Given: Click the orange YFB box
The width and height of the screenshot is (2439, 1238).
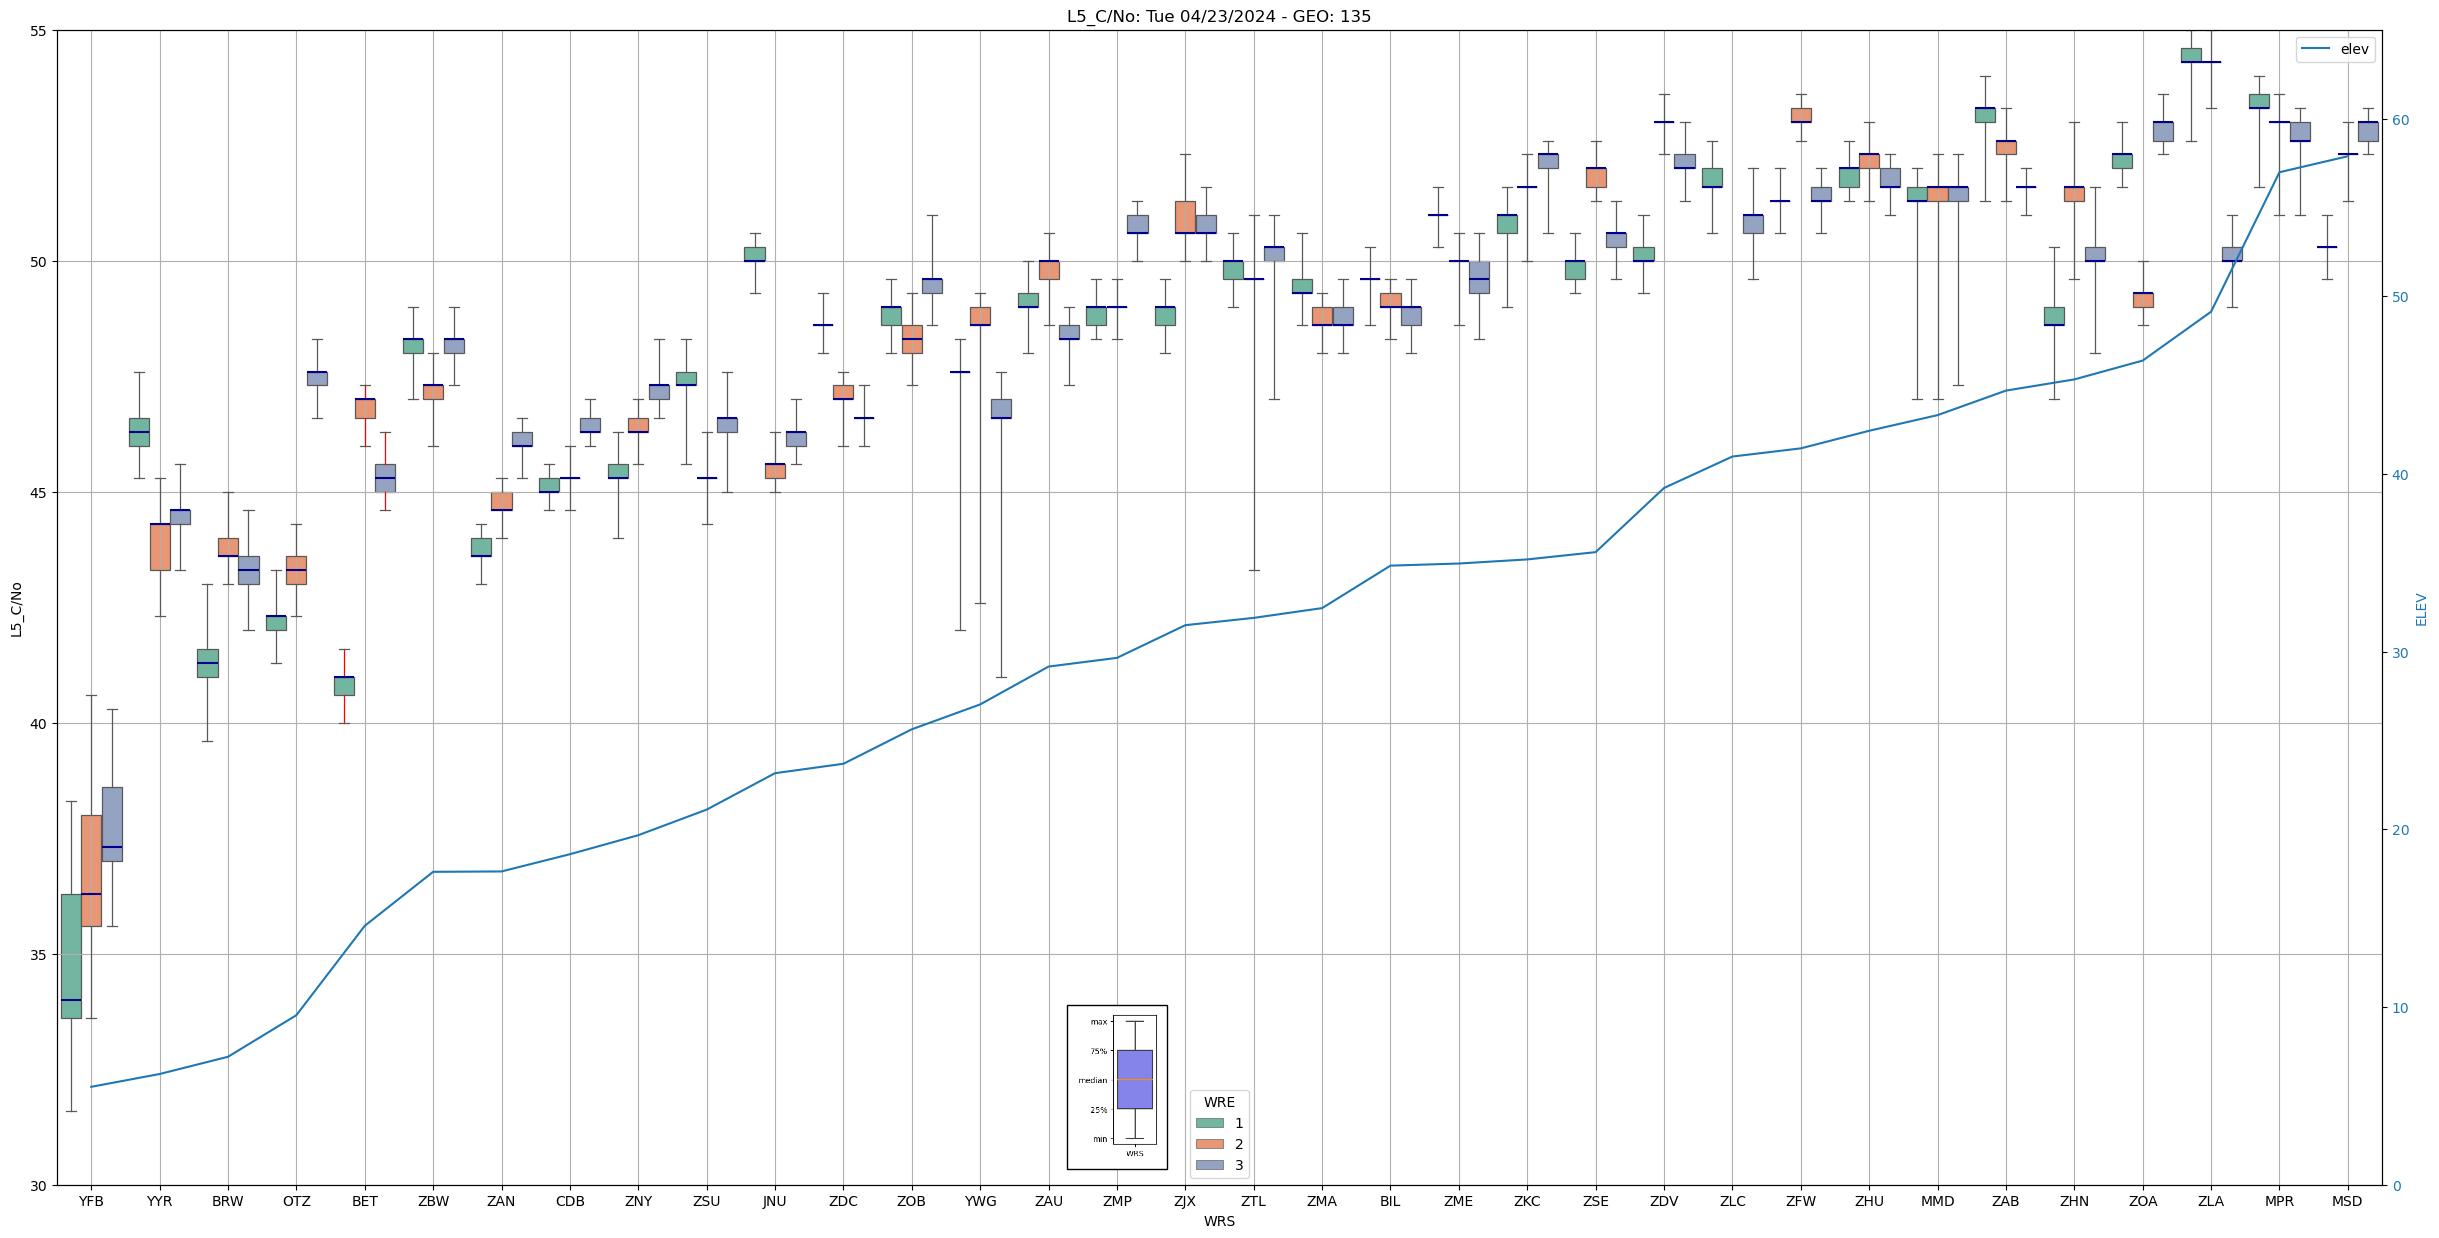Looking at the screenshot, I should [x=91, y=870].
